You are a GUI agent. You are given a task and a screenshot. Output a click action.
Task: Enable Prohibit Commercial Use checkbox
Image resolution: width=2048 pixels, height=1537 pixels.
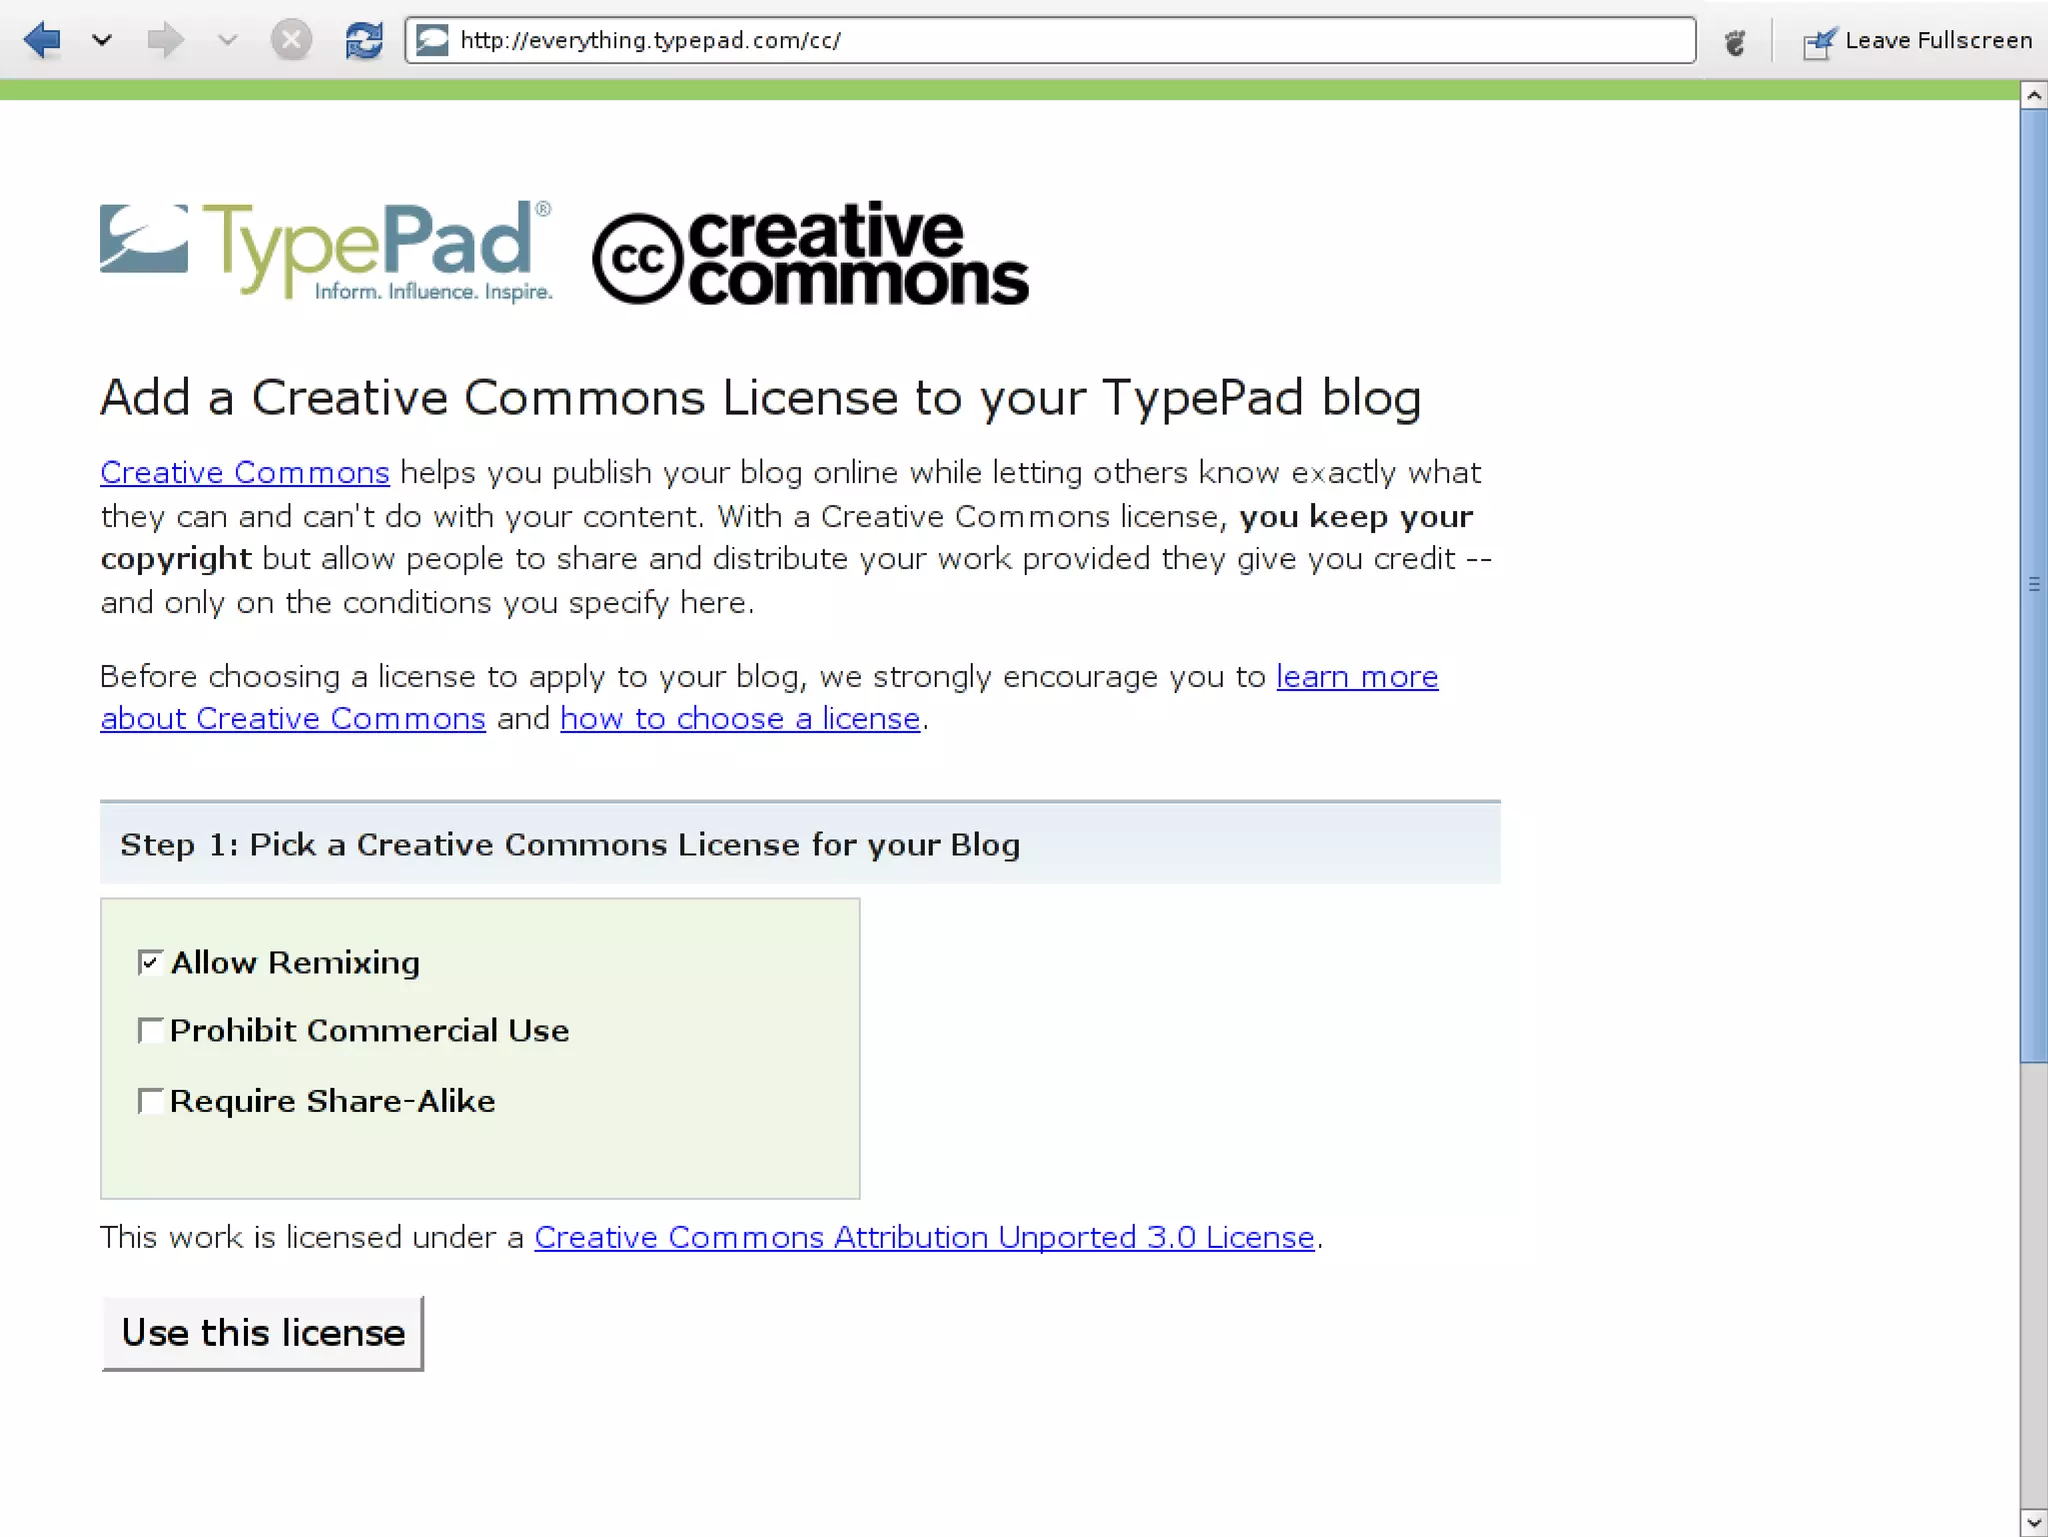(150, 1030)
